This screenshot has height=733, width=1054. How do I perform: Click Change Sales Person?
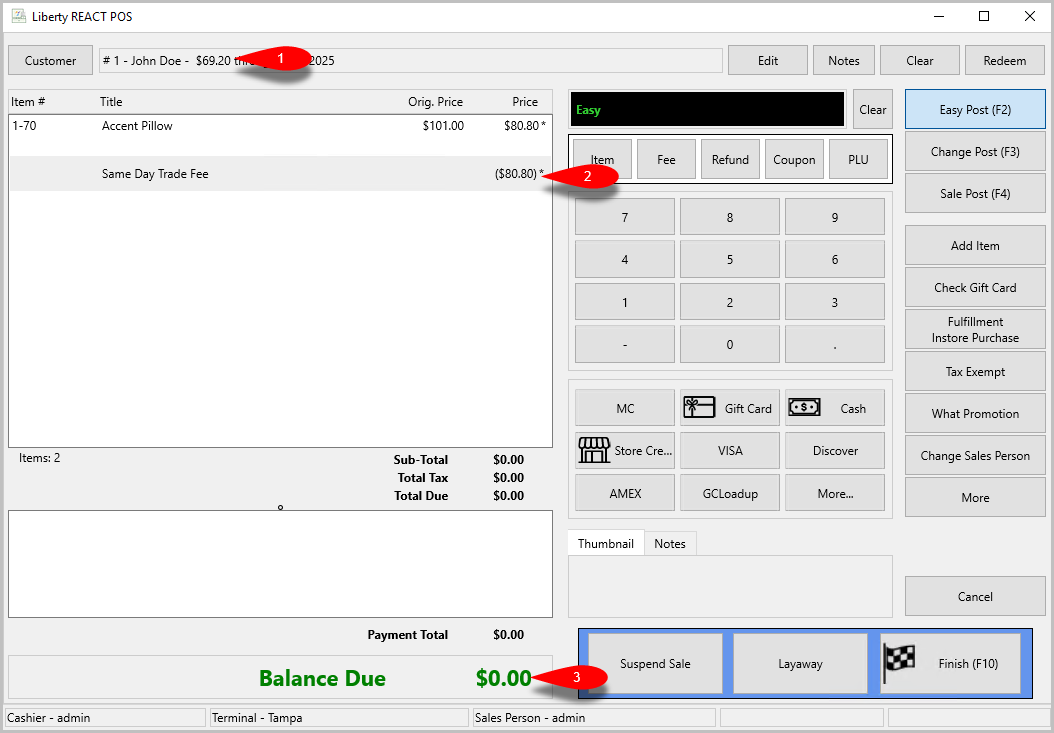[975, 456]
